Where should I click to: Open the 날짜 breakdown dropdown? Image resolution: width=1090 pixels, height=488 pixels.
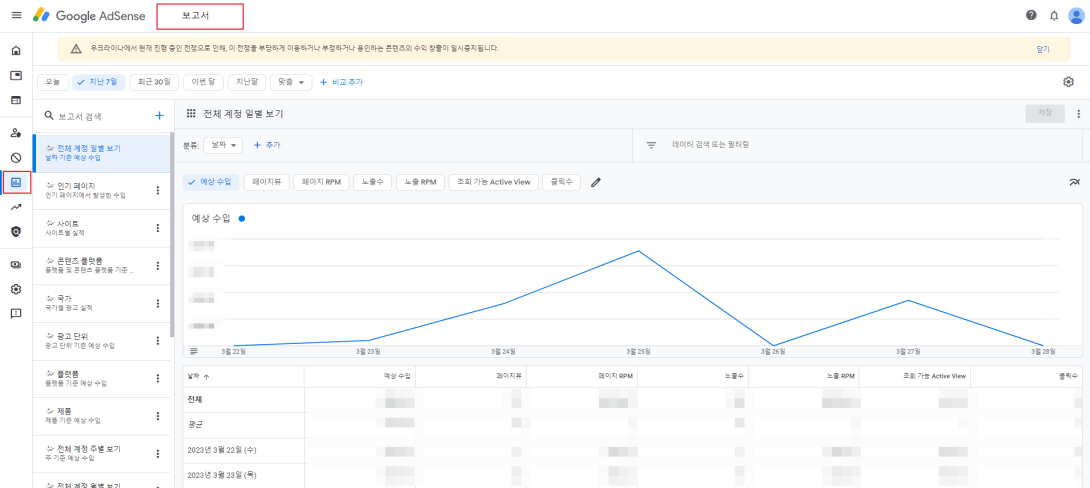223,145
